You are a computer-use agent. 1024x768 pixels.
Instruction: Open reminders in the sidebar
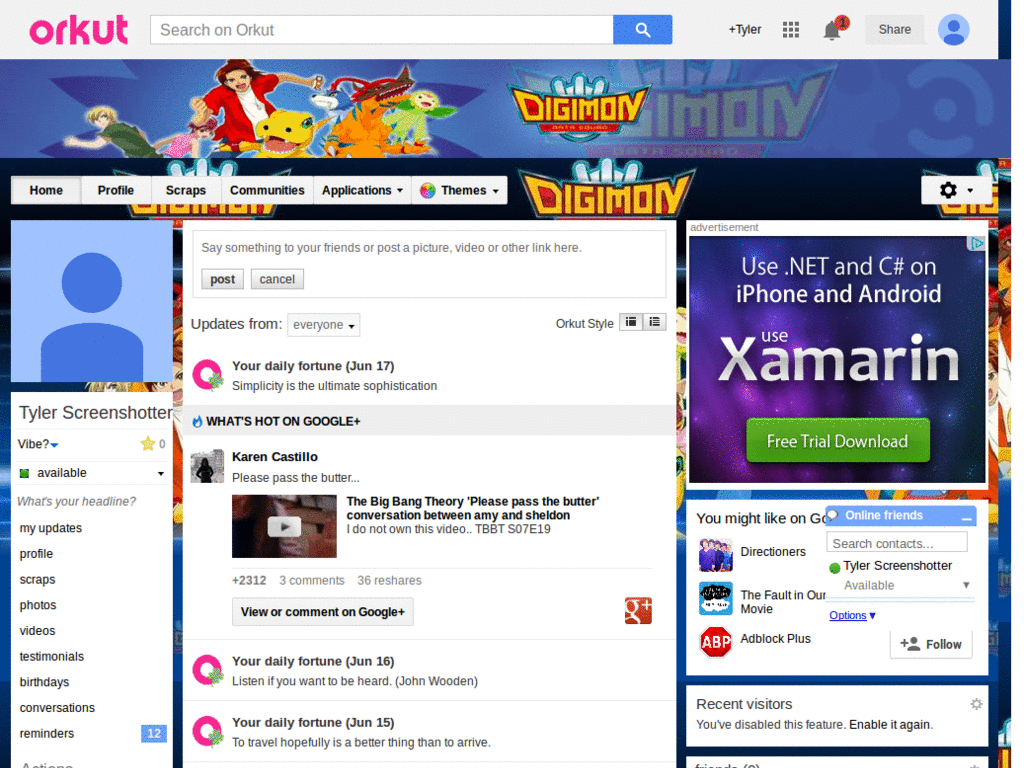pos(47,733)
